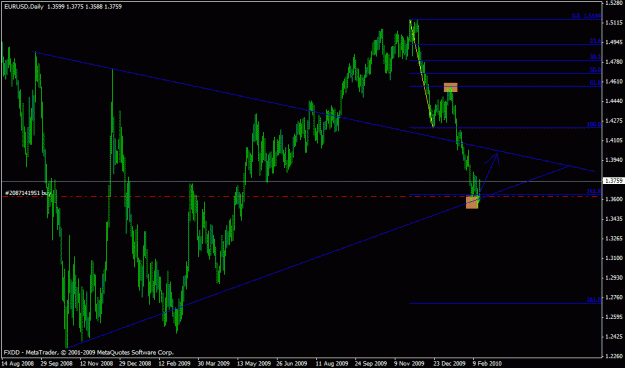Click the '12 Nov 2008' date label

coord(96,364)
